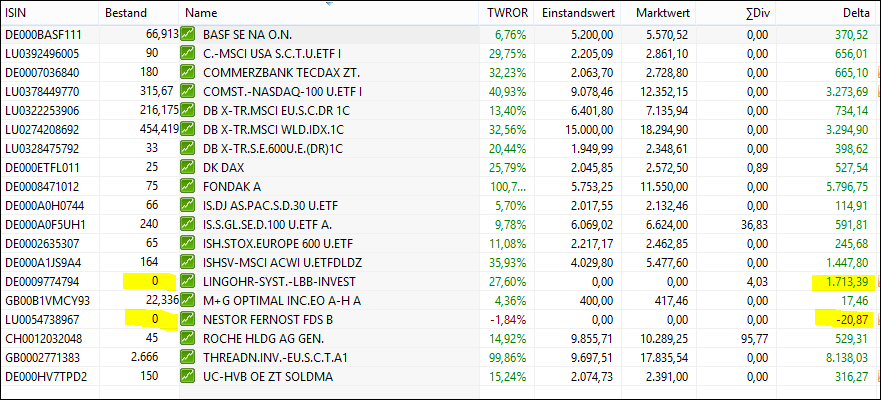Click the Name column header
881x400 pixels.
coord(201,14)
